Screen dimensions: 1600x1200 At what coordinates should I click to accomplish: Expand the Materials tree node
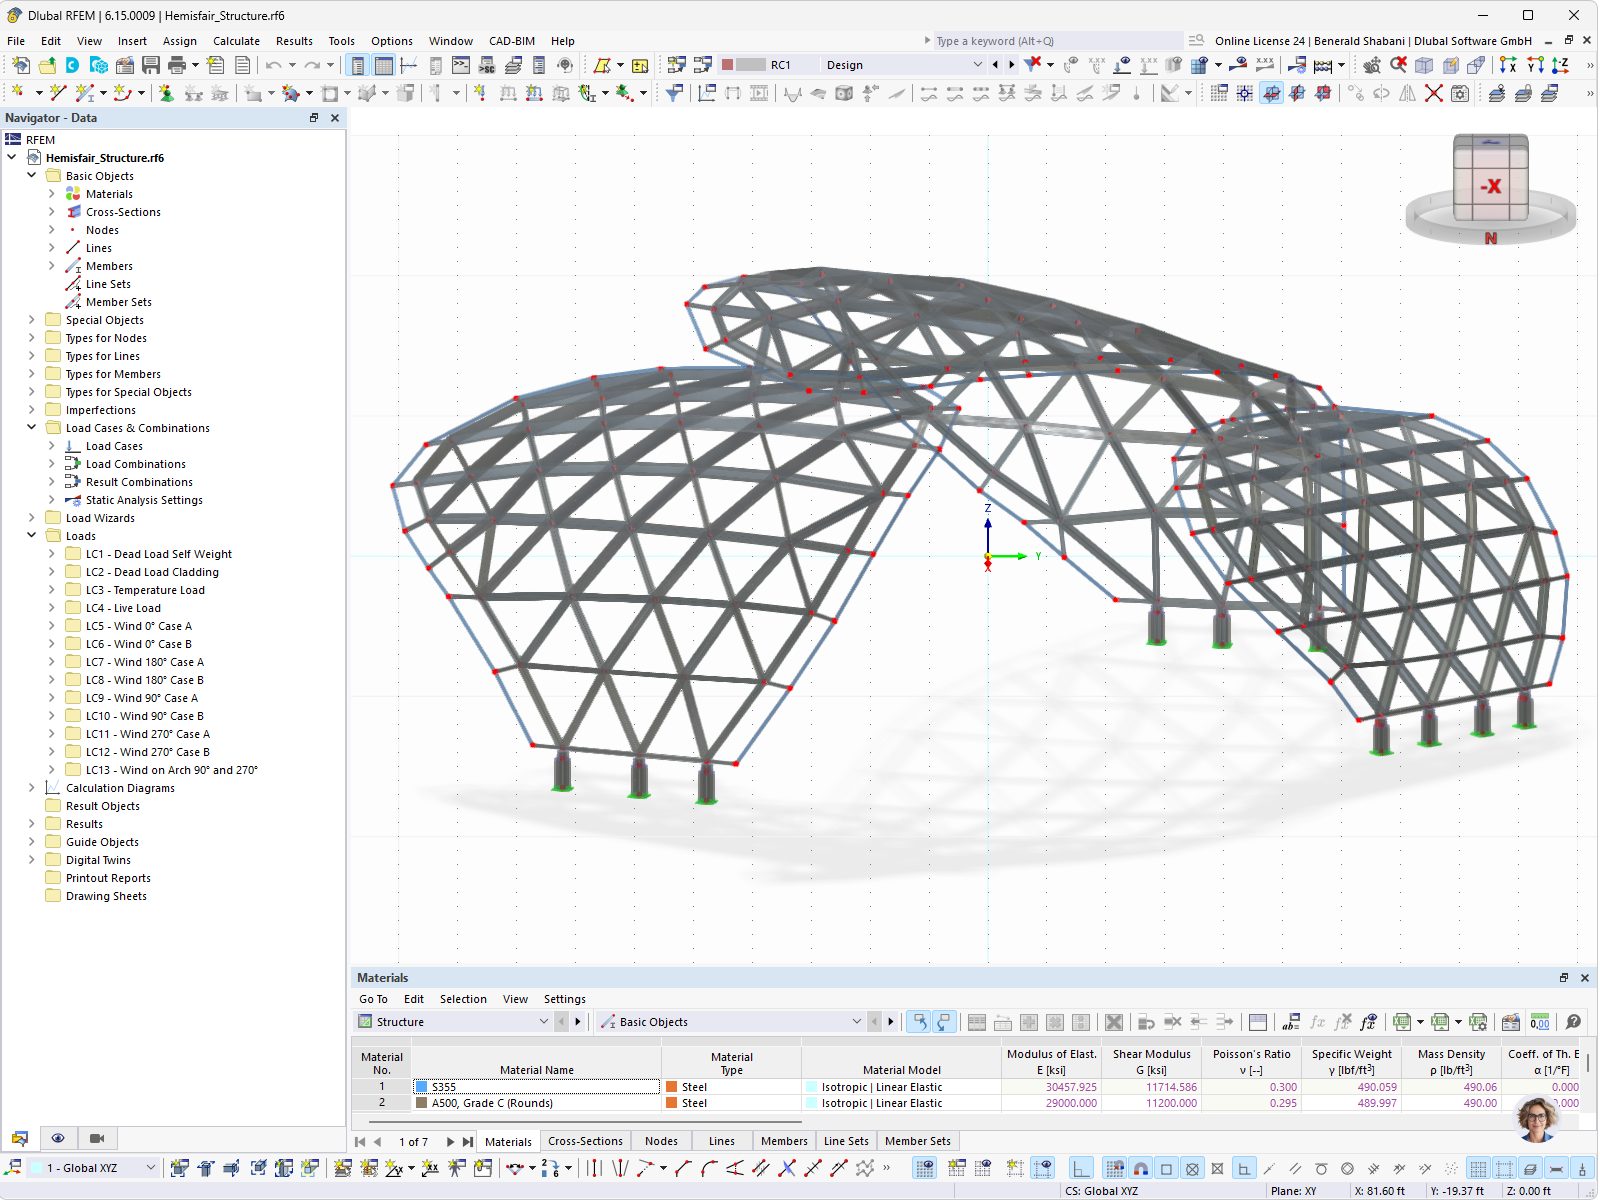(x=52, y=194)
